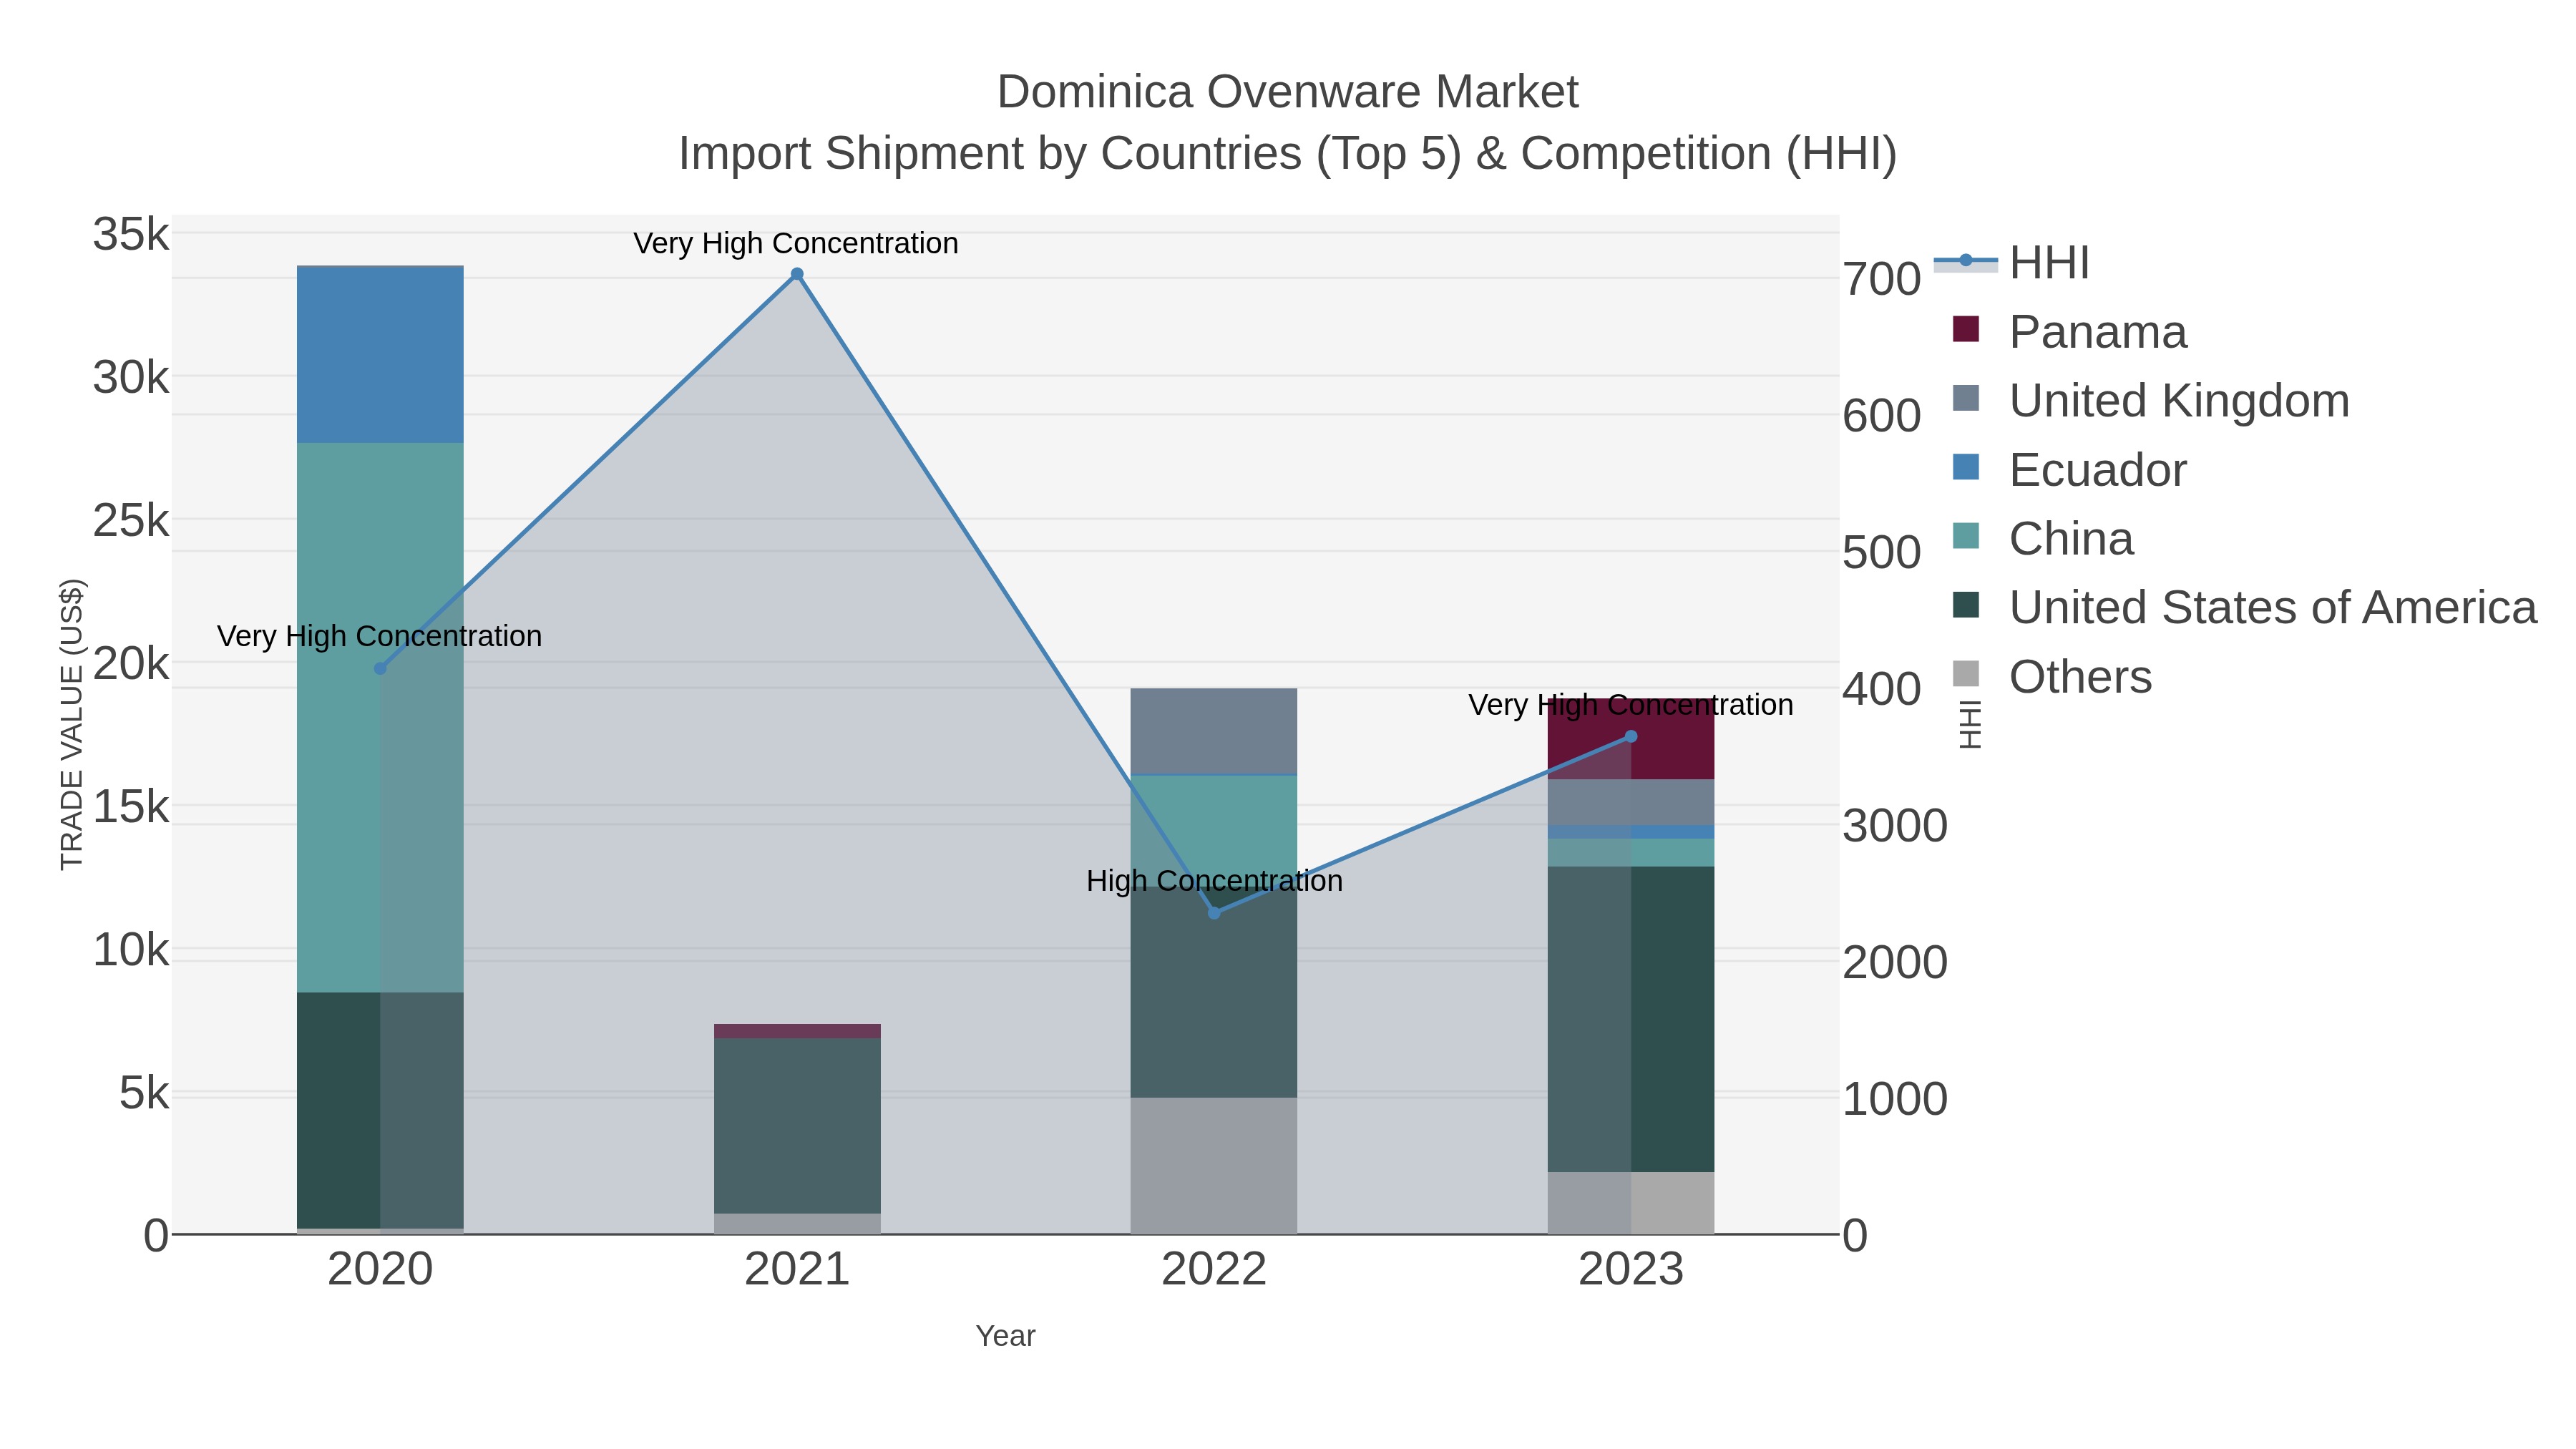Click the HHI line marker icon in legend
This screenshot has height=1449, width=2576.
click(1966, 261)
